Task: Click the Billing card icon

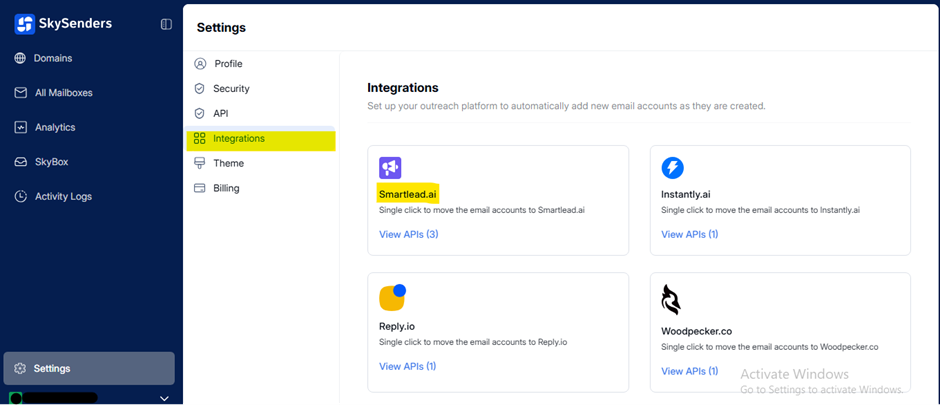Action: [200, 188]
